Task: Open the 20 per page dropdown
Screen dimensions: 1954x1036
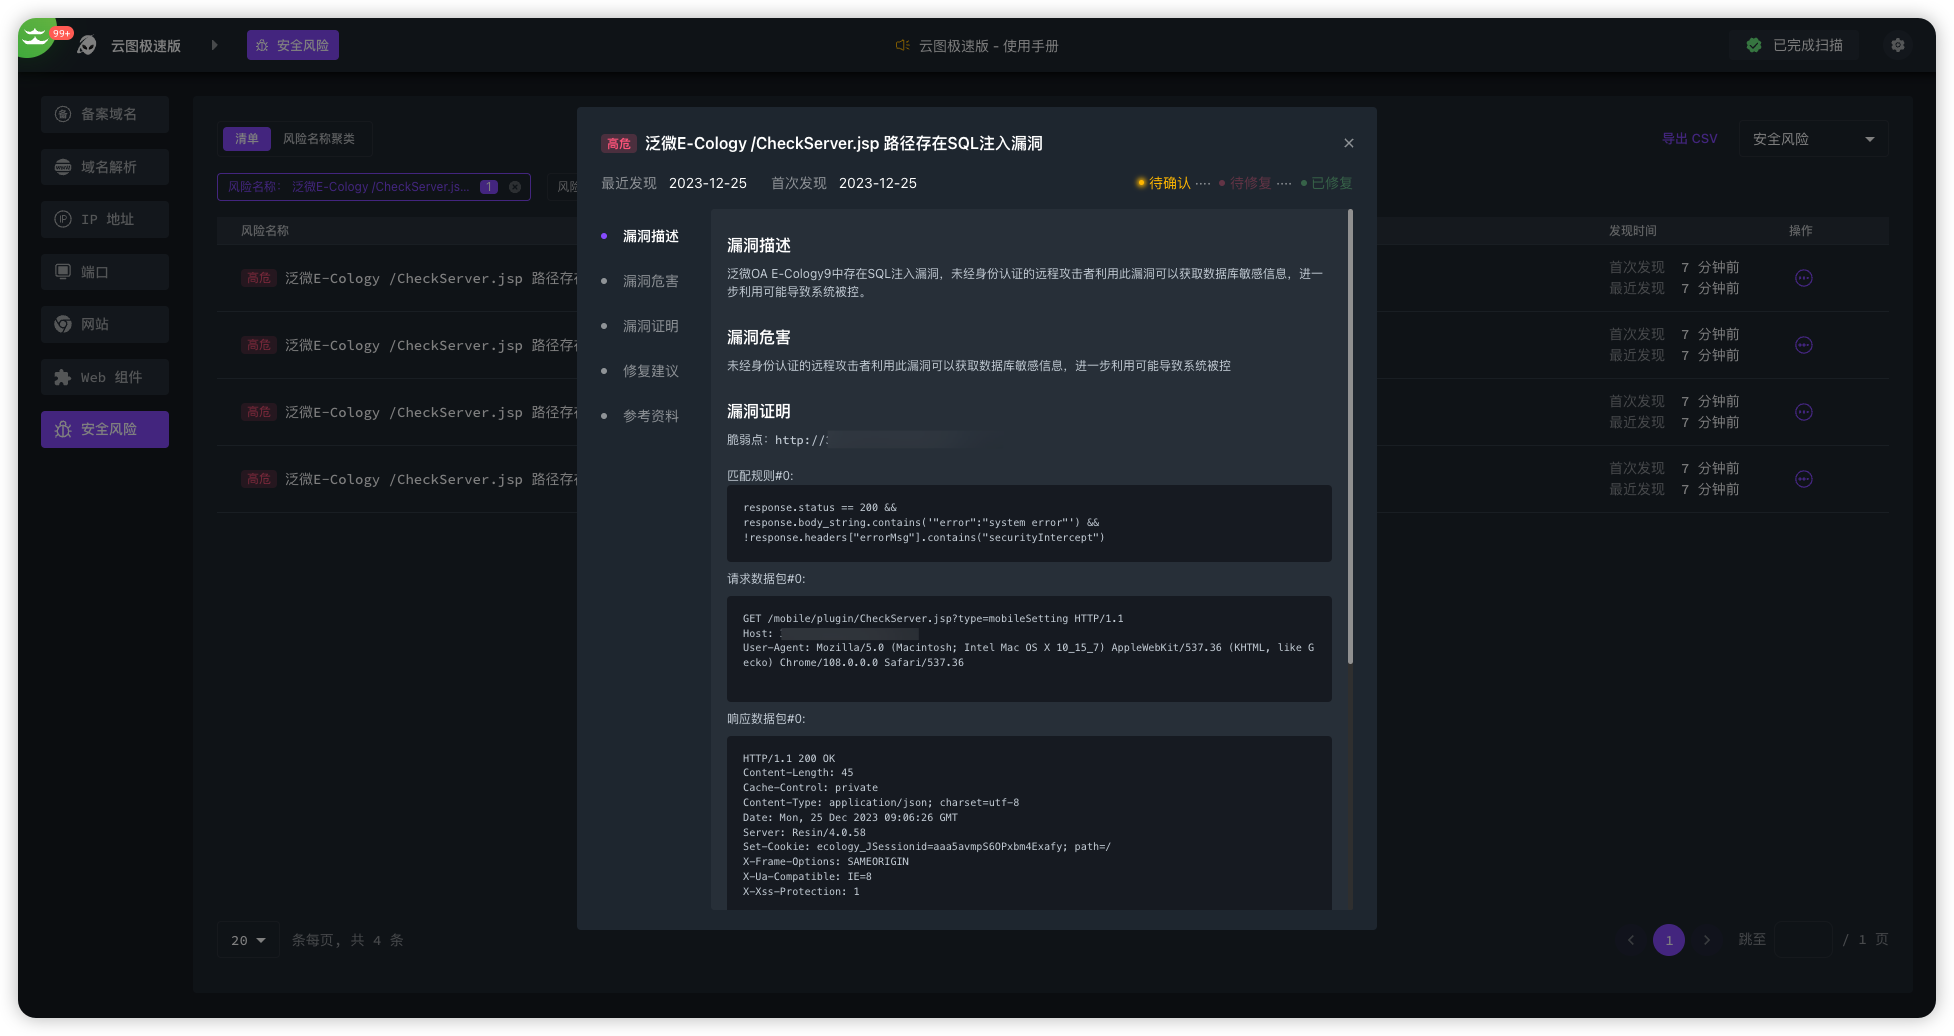Action: point(248,940)
